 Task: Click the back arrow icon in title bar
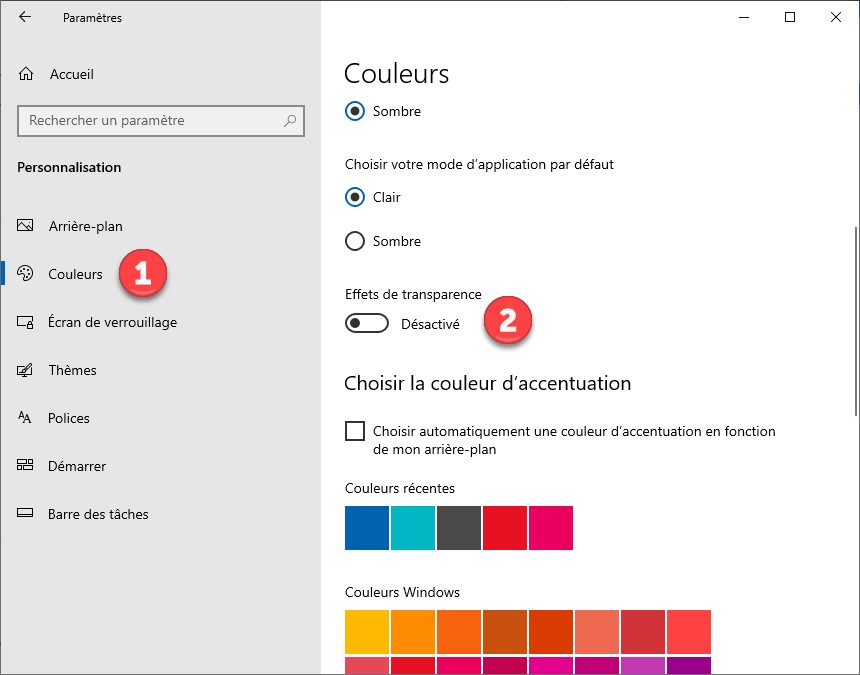[x=25, y=17]
